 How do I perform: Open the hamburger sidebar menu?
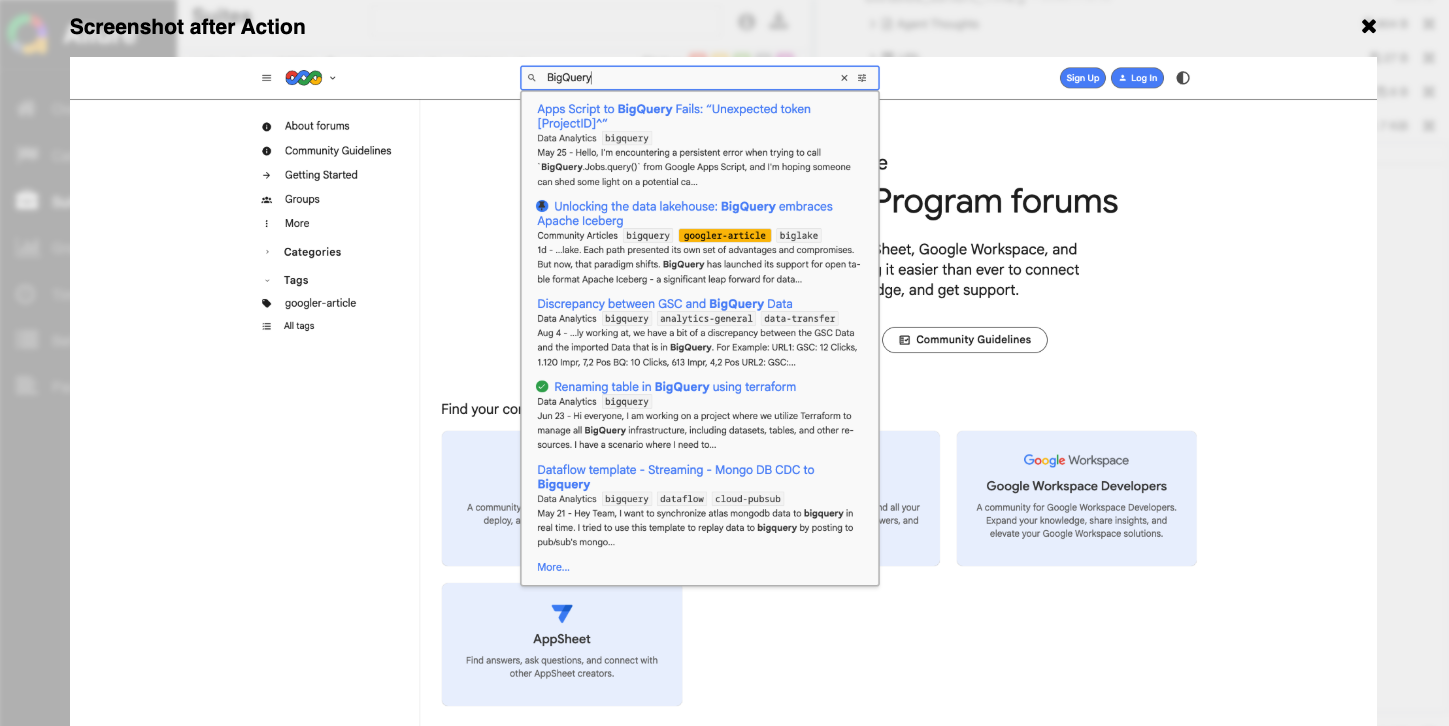[266, 78]
